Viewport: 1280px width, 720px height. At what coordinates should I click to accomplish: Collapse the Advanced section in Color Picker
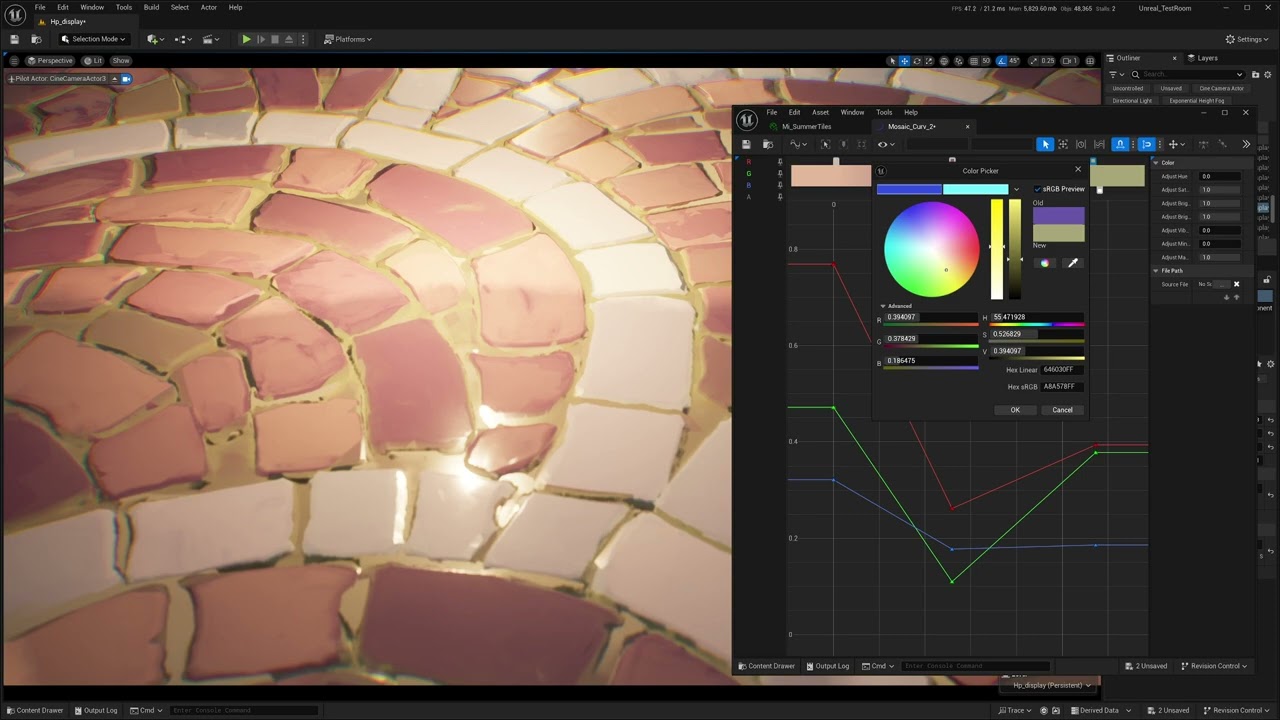coord(883,306)
